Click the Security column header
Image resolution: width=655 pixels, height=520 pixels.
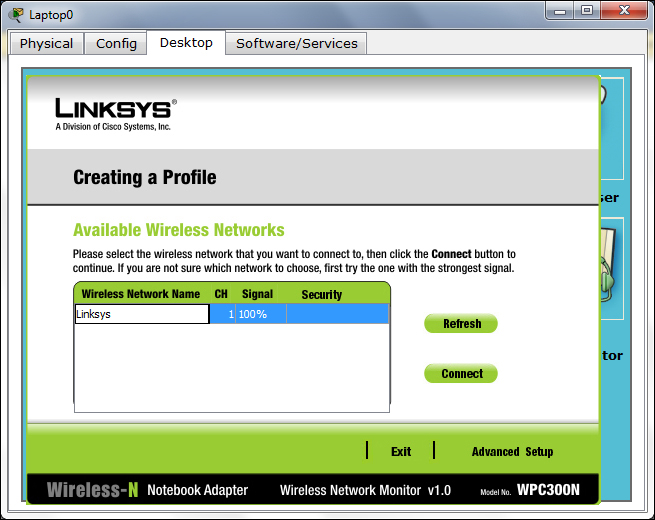[322, 295]
